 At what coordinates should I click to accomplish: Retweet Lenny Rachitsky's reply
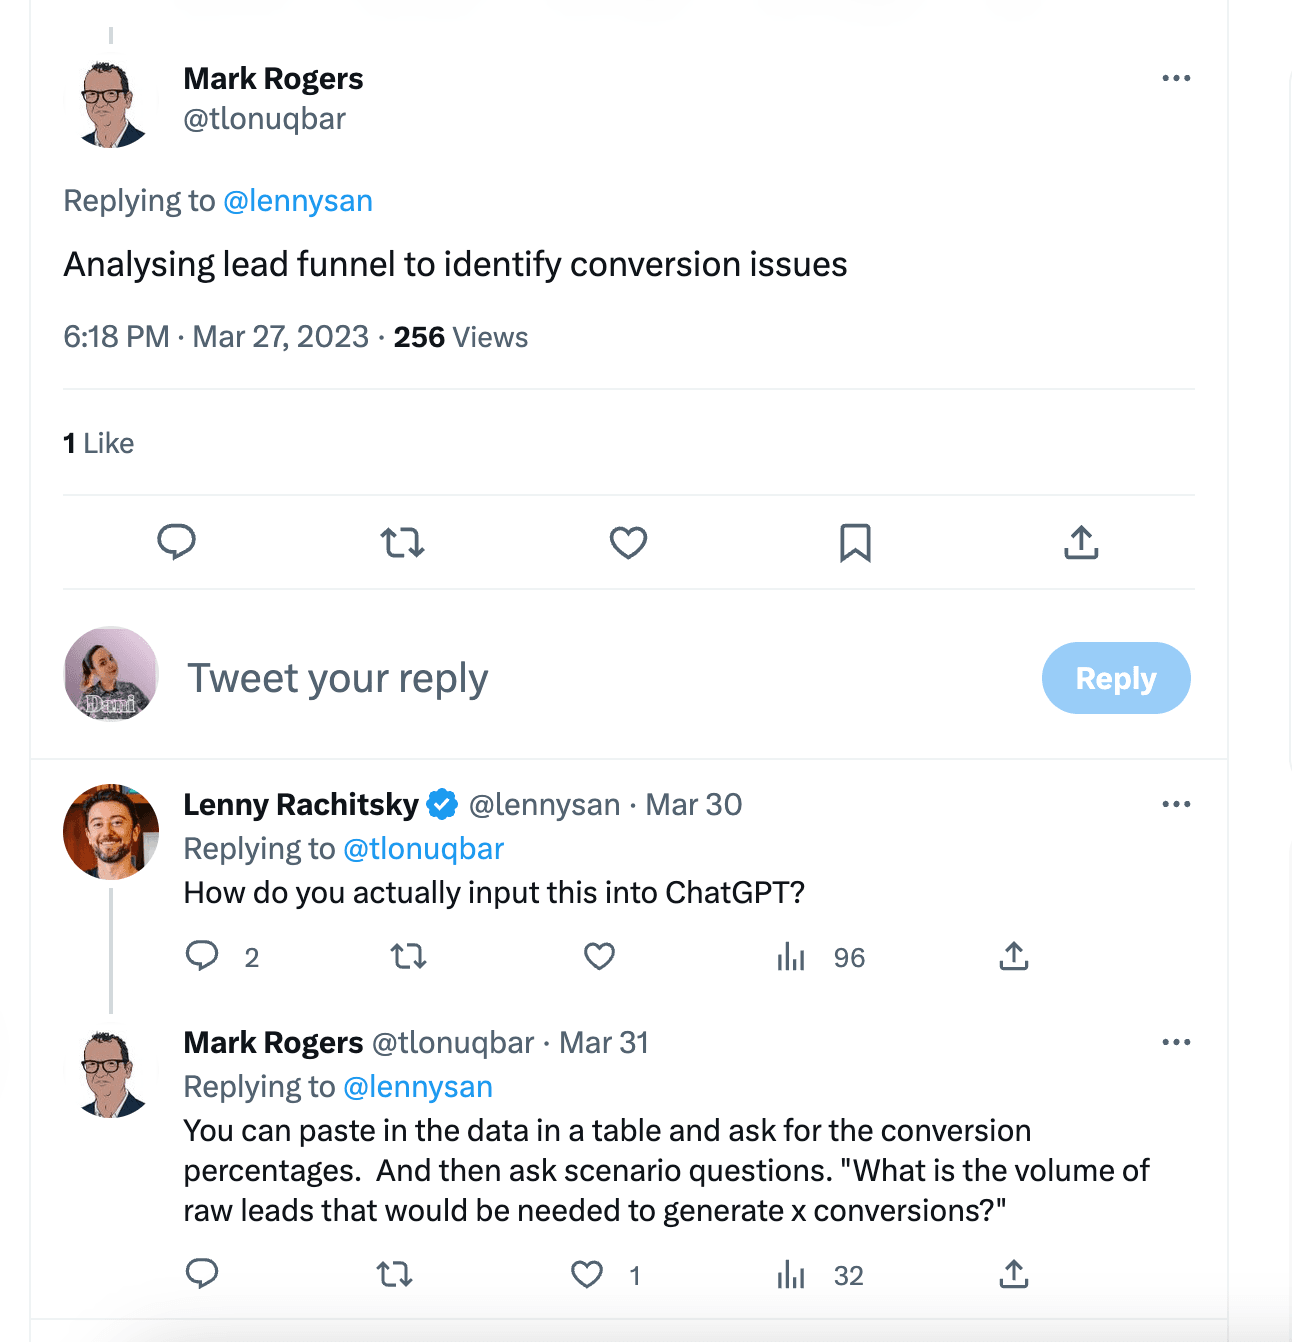(x=408, y=957)
